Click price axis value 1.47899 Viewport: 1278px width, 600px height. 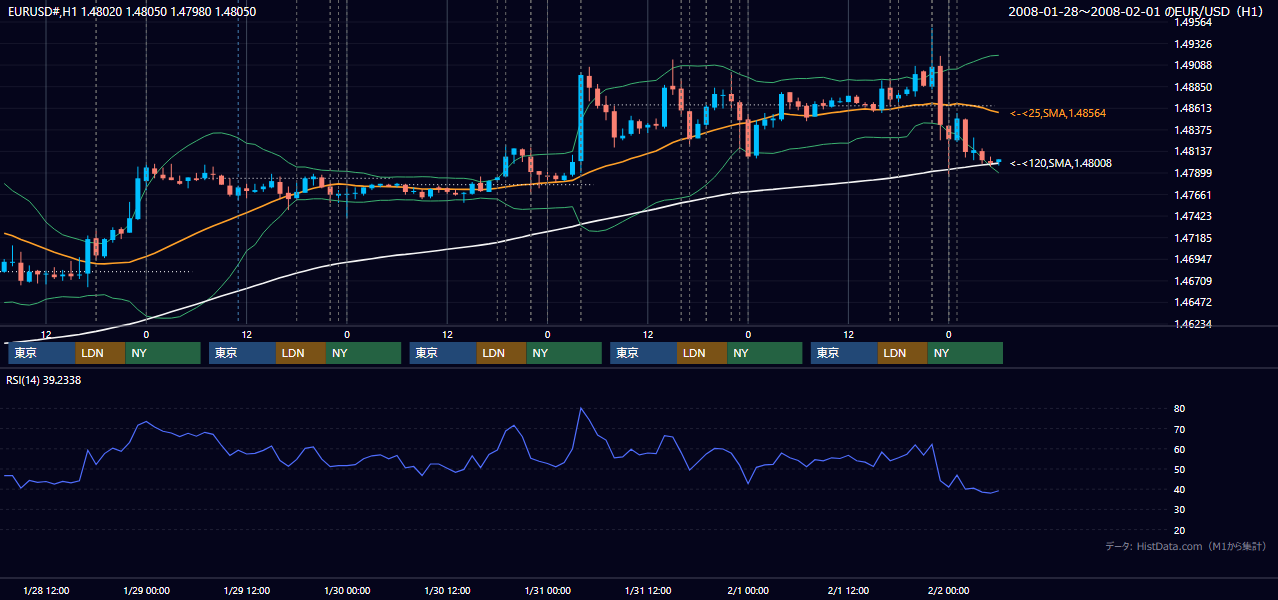1193,173
